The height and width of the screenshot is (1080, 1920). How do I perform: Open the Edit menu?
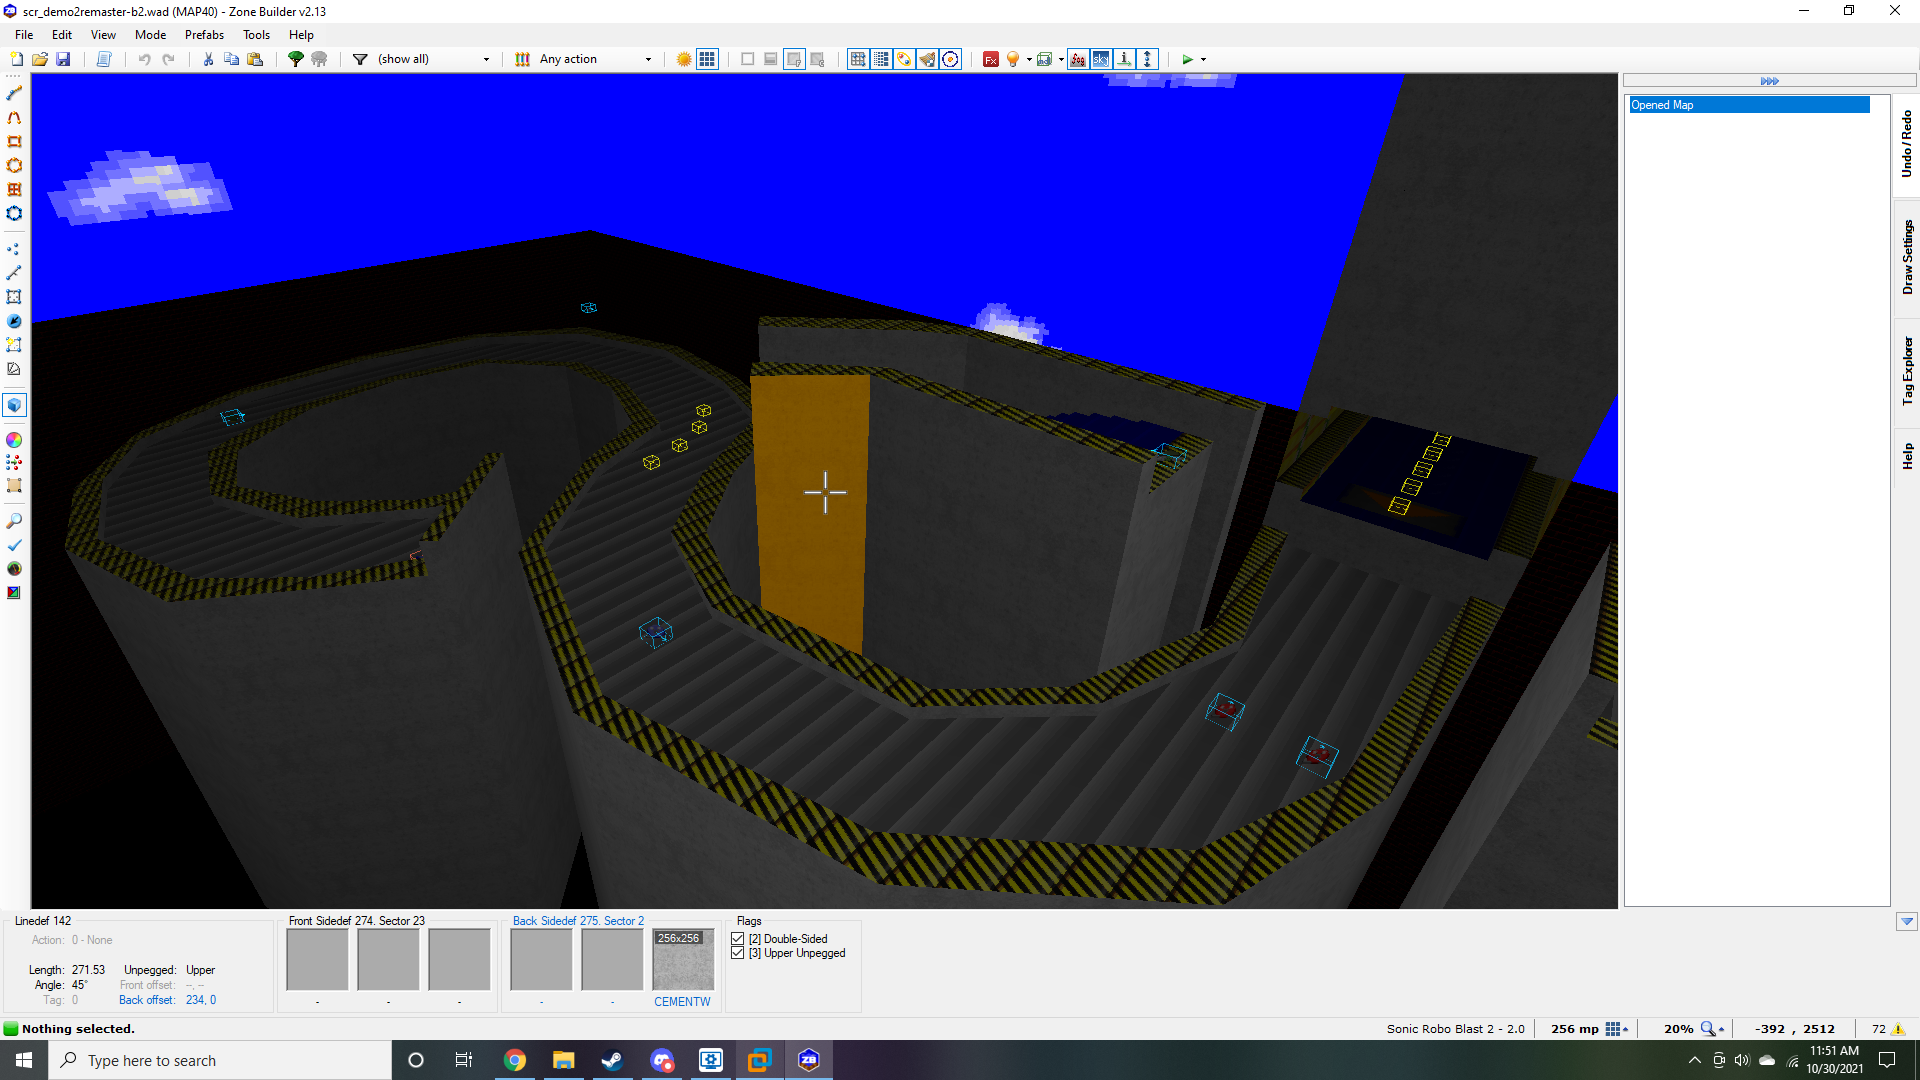point(62,35)
